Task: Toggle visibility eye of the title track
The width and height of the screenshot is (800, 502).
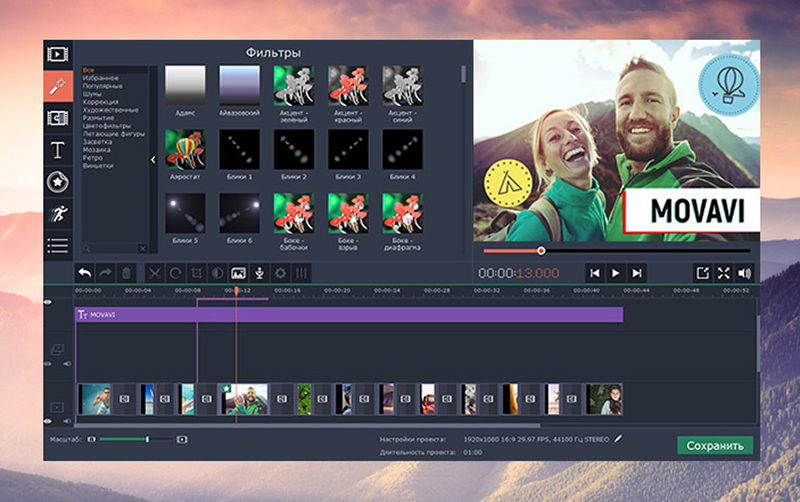Action: [47, 302]
